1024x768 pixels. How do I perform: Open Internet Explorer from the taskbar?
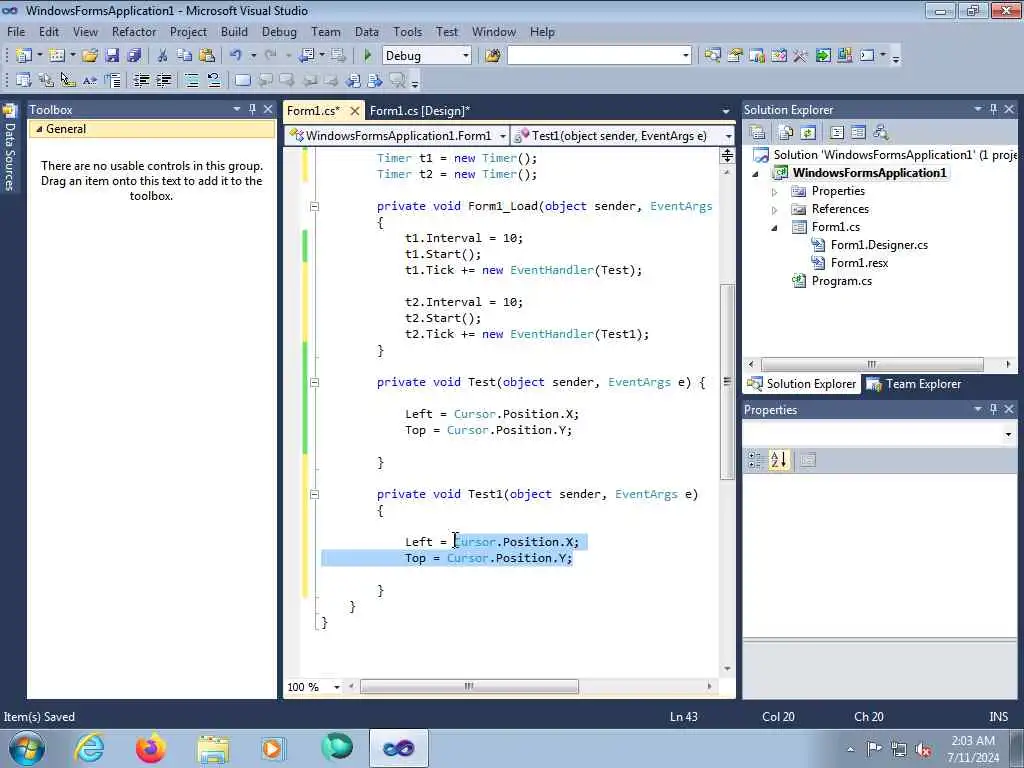[89, 748]
